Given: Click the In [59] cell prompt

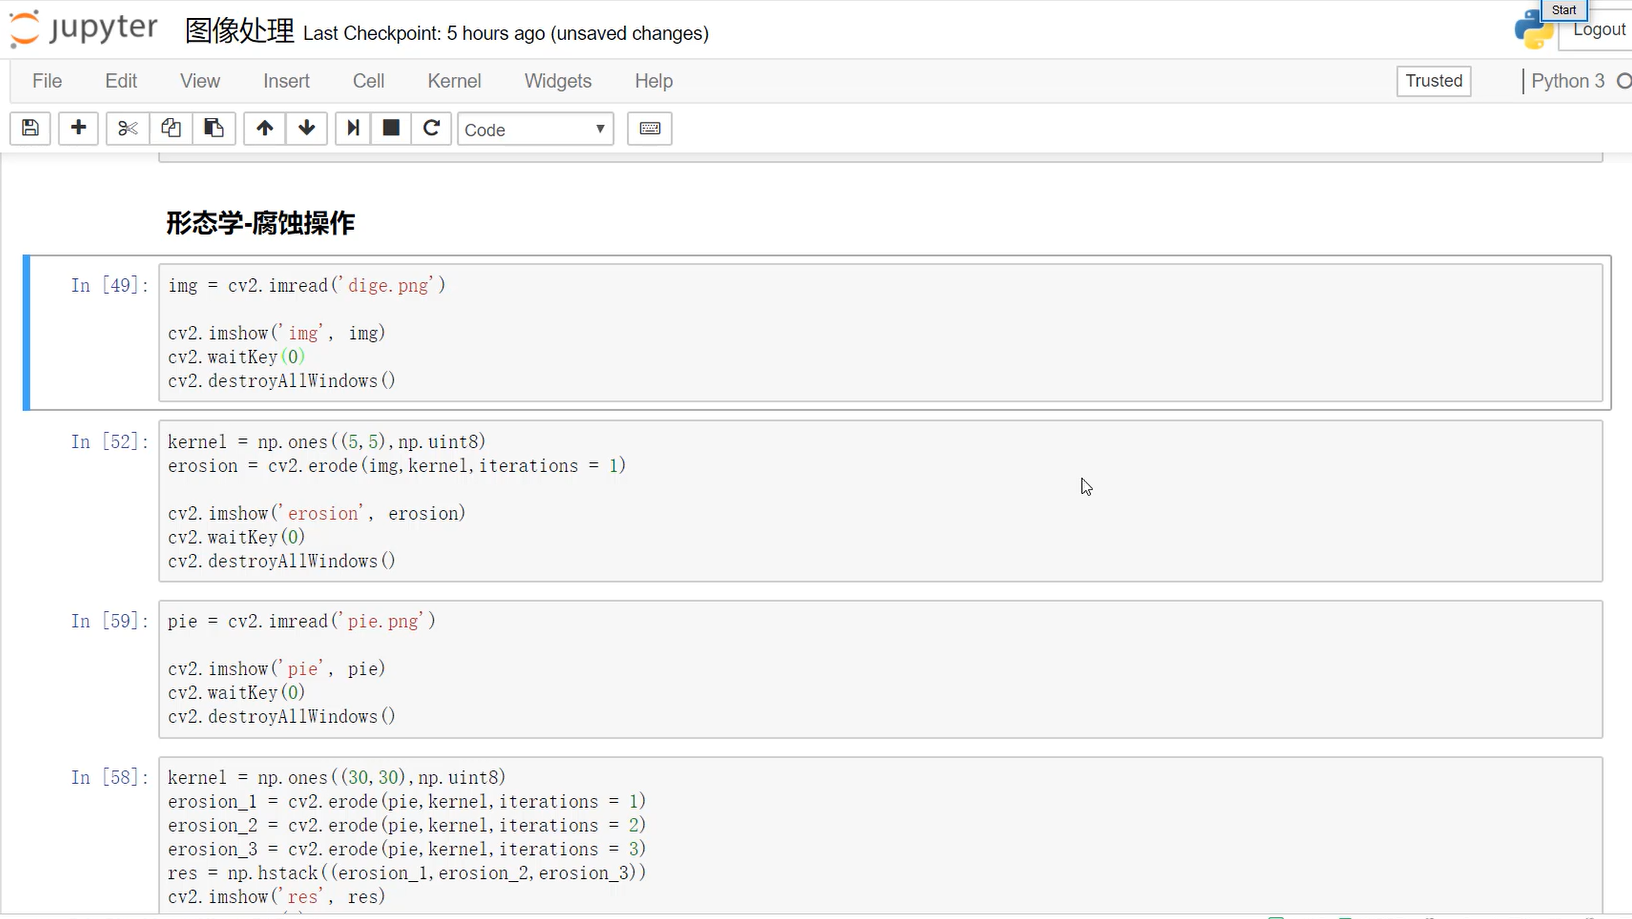Looking at the screenshot, I should [109, 621].
